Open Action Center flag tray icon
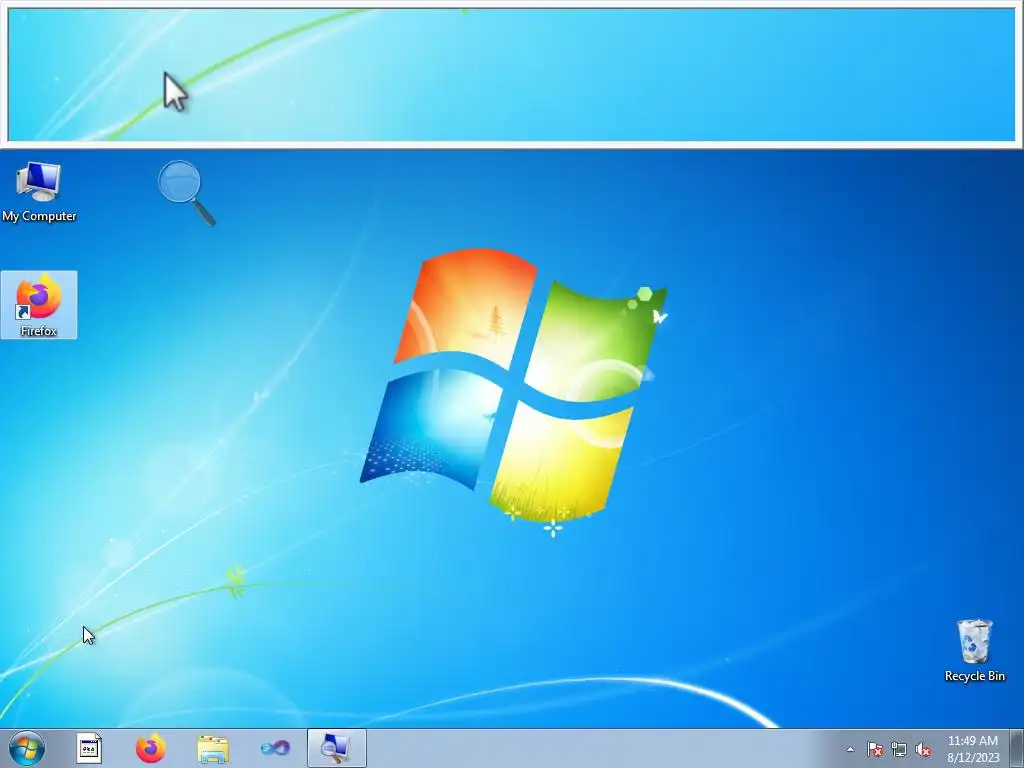1024x768 pixels. tap(875, 749)
